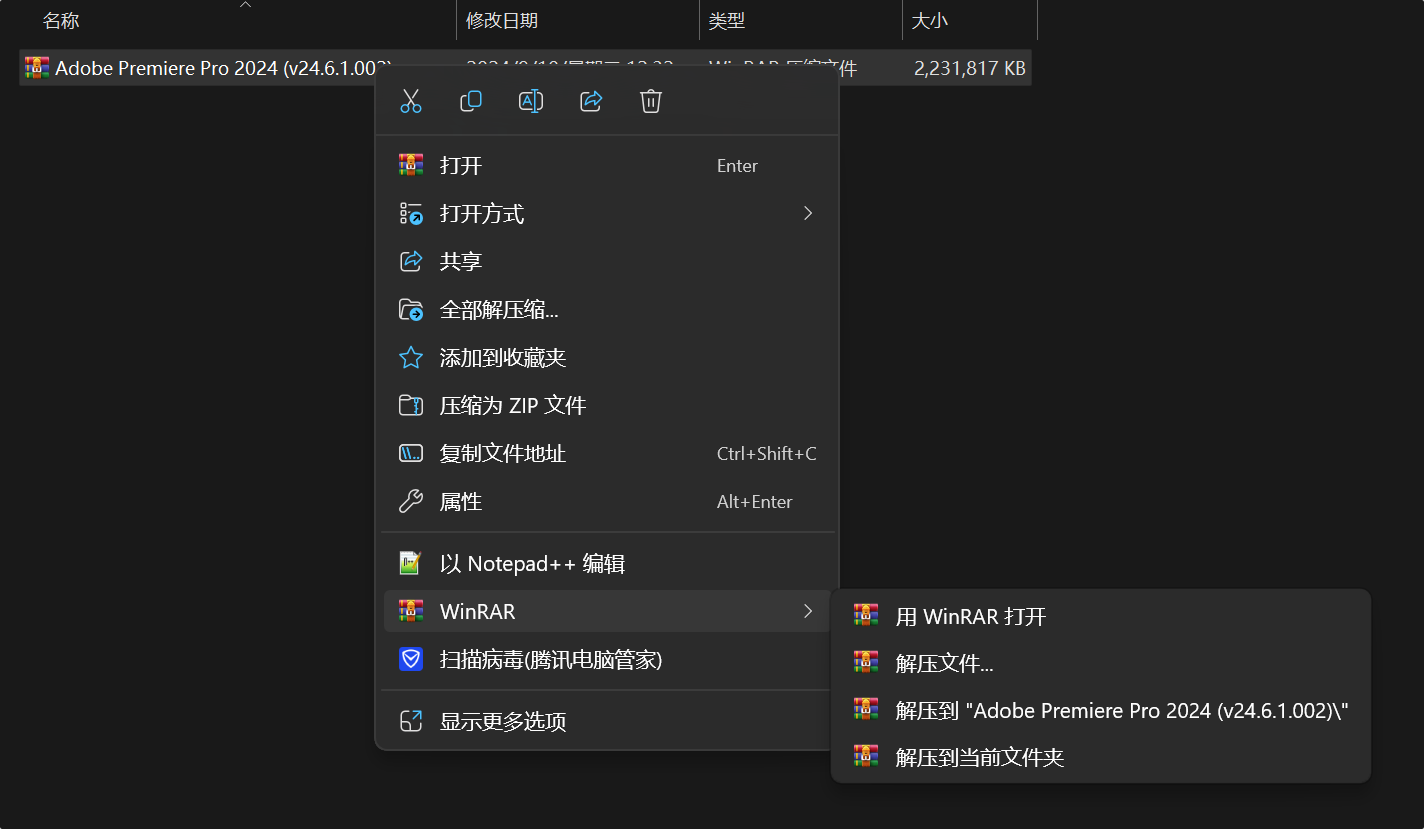This screenshot has width=1424, height=829.
Task: Click the Cut scissors icon
Action: coord(411,101)
